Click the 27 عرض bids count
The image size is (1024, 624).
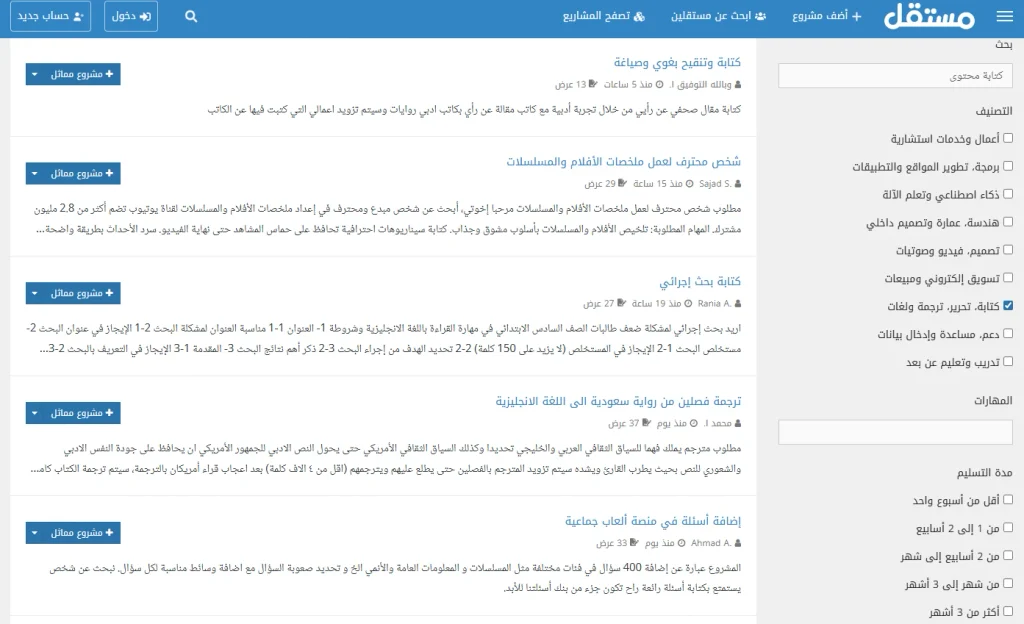coord(599,304)
